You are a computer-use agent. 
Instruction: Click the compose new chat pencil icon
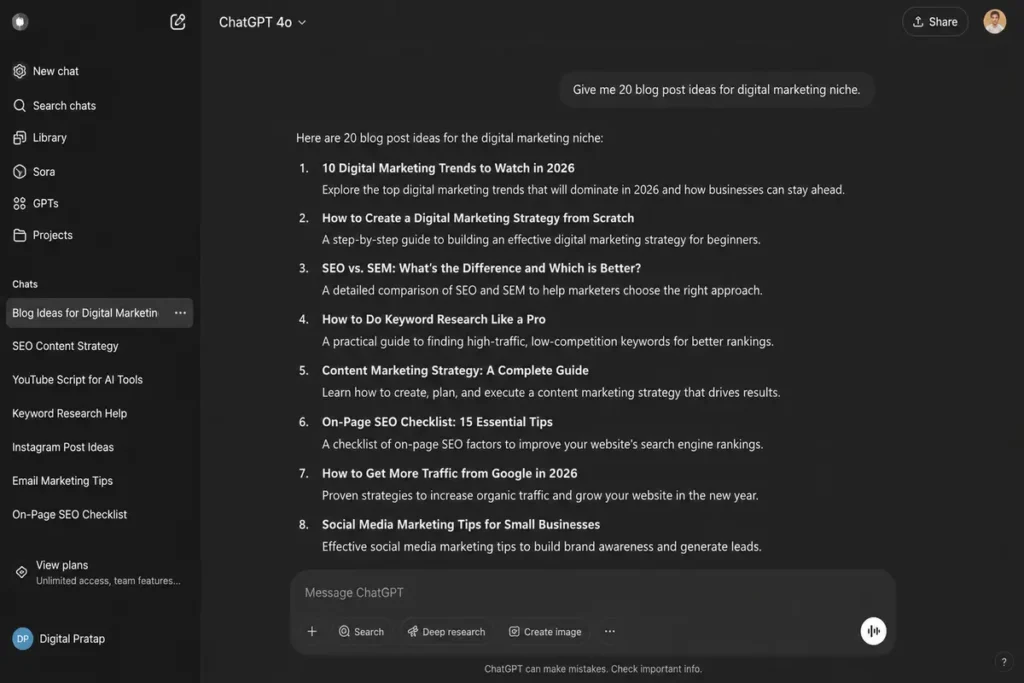point(178,22)
